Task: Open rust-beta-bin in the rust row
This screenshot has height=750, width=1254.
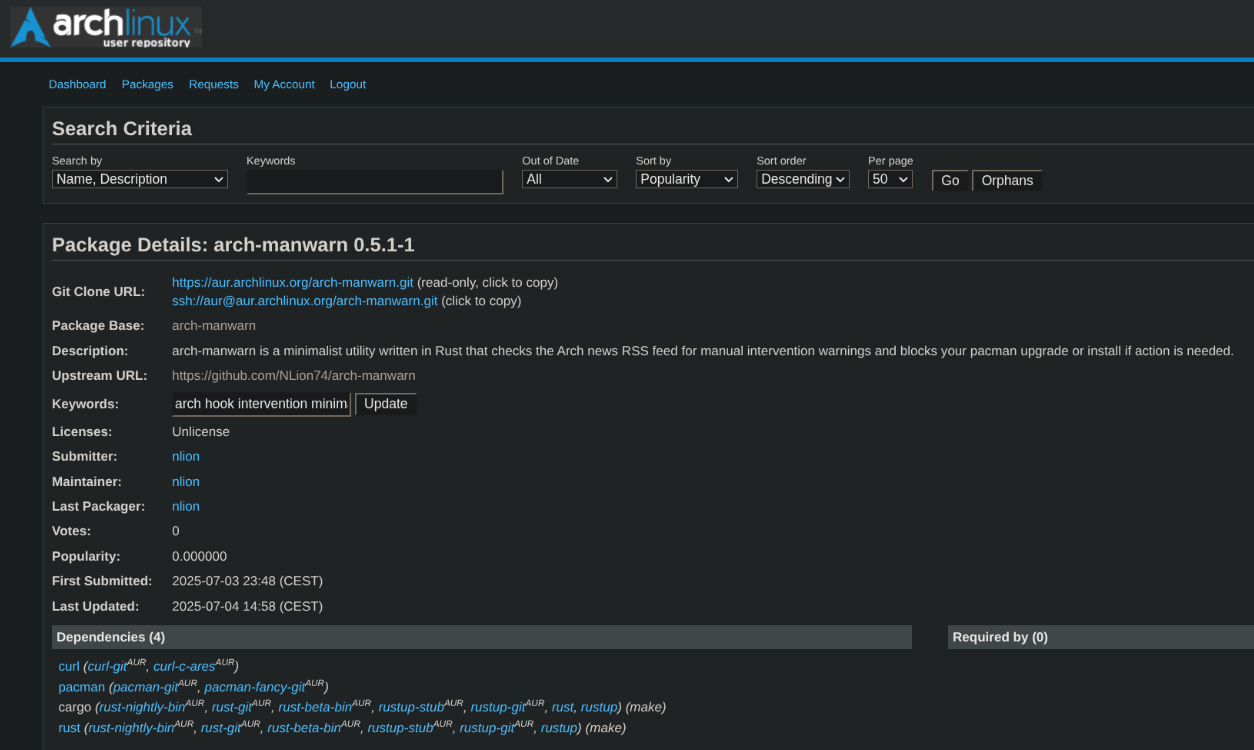Action: coord(304,729)
